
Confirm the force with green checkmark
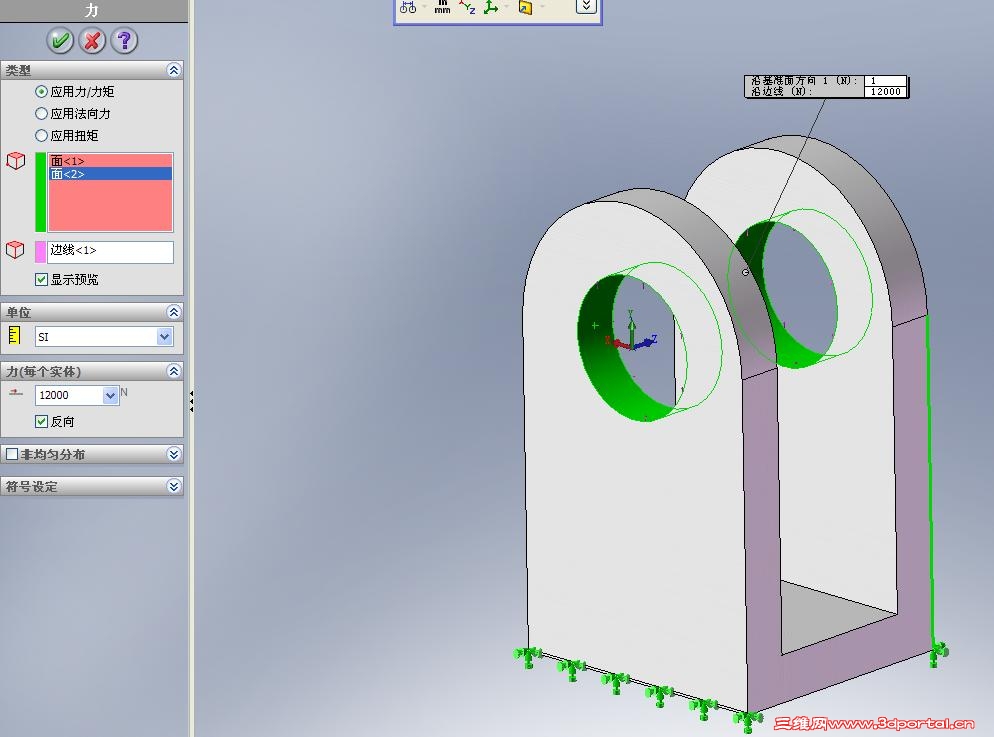pyautogui.click(x=60, y=41)
